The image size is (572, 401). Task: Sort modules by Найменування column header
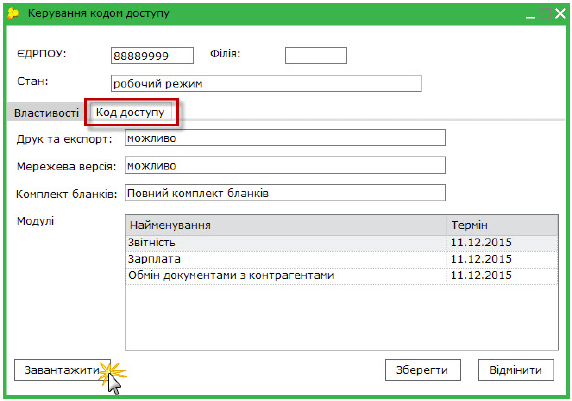[x=286, y=225]
